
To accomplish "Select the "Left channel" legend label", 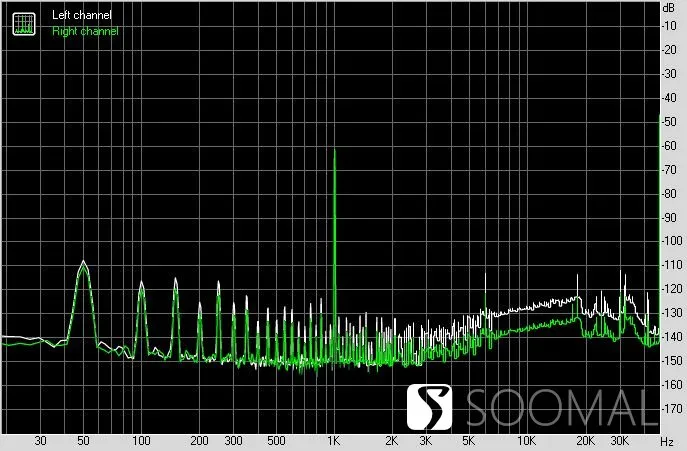I will coord(82,15).
